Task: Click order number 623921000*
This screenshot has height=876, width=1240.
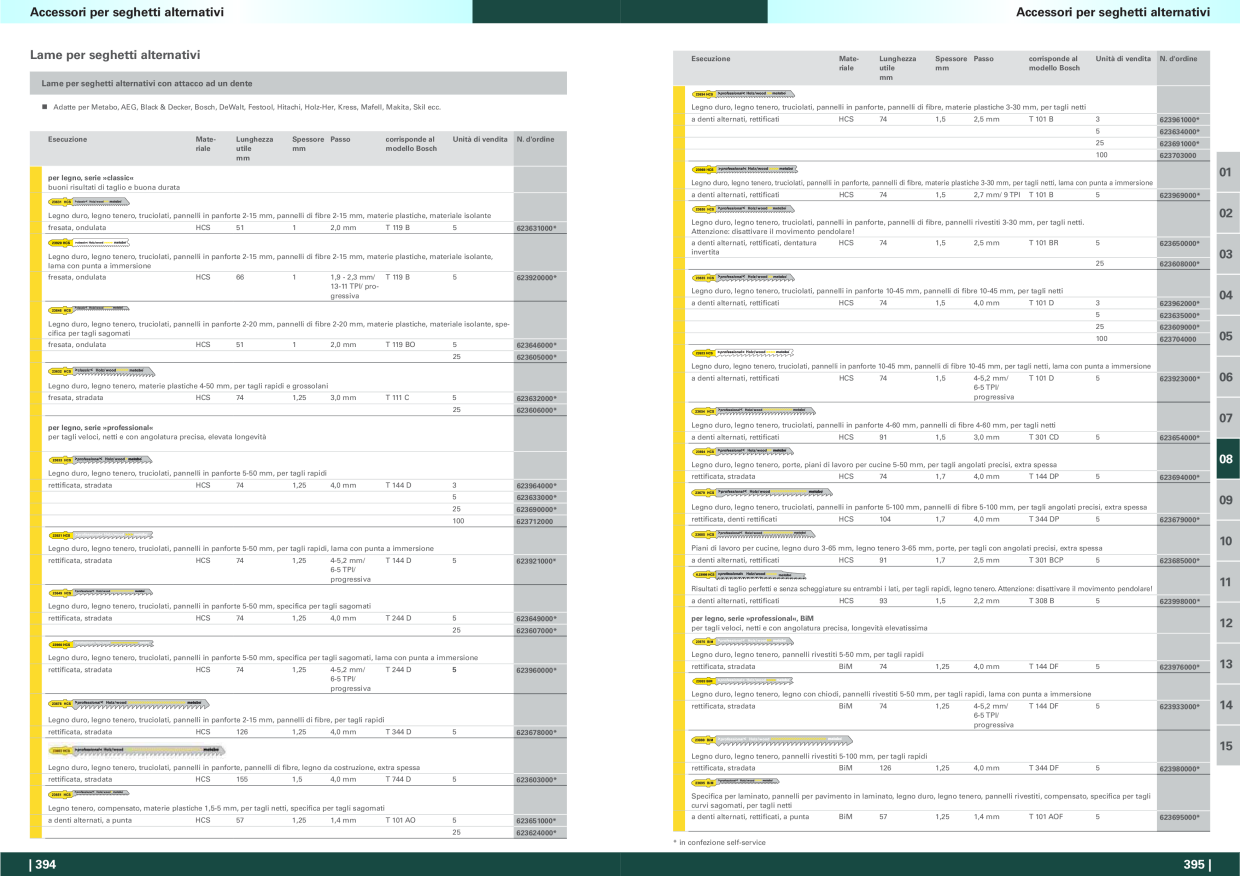Action: pyautogui.click(x=535, y=562)
